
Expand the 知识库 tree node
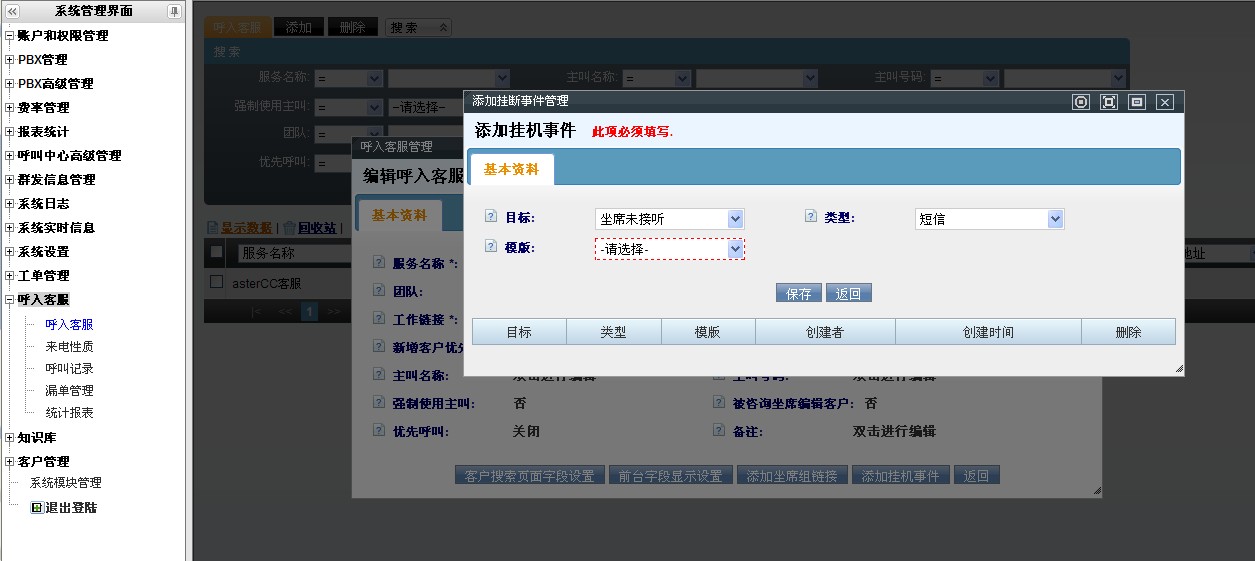pyautogui.click(x=10, y=438)
